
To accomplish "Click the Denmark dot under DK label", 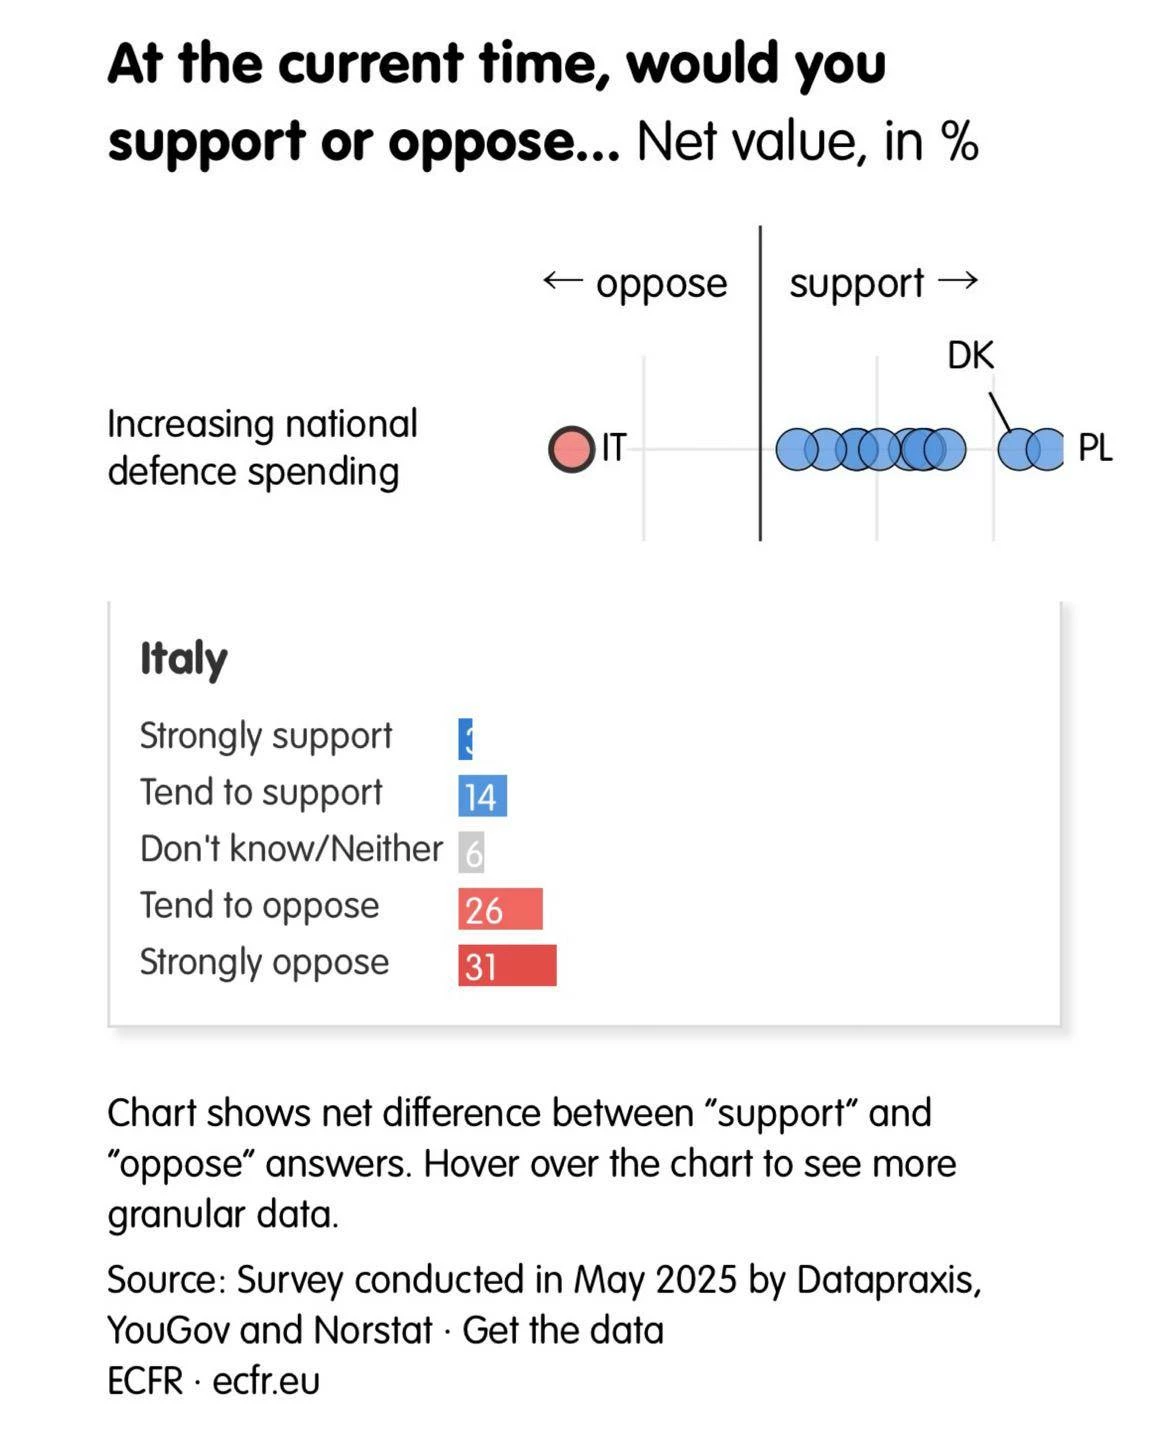I will pyautogui.click(x=1019, y=449).
